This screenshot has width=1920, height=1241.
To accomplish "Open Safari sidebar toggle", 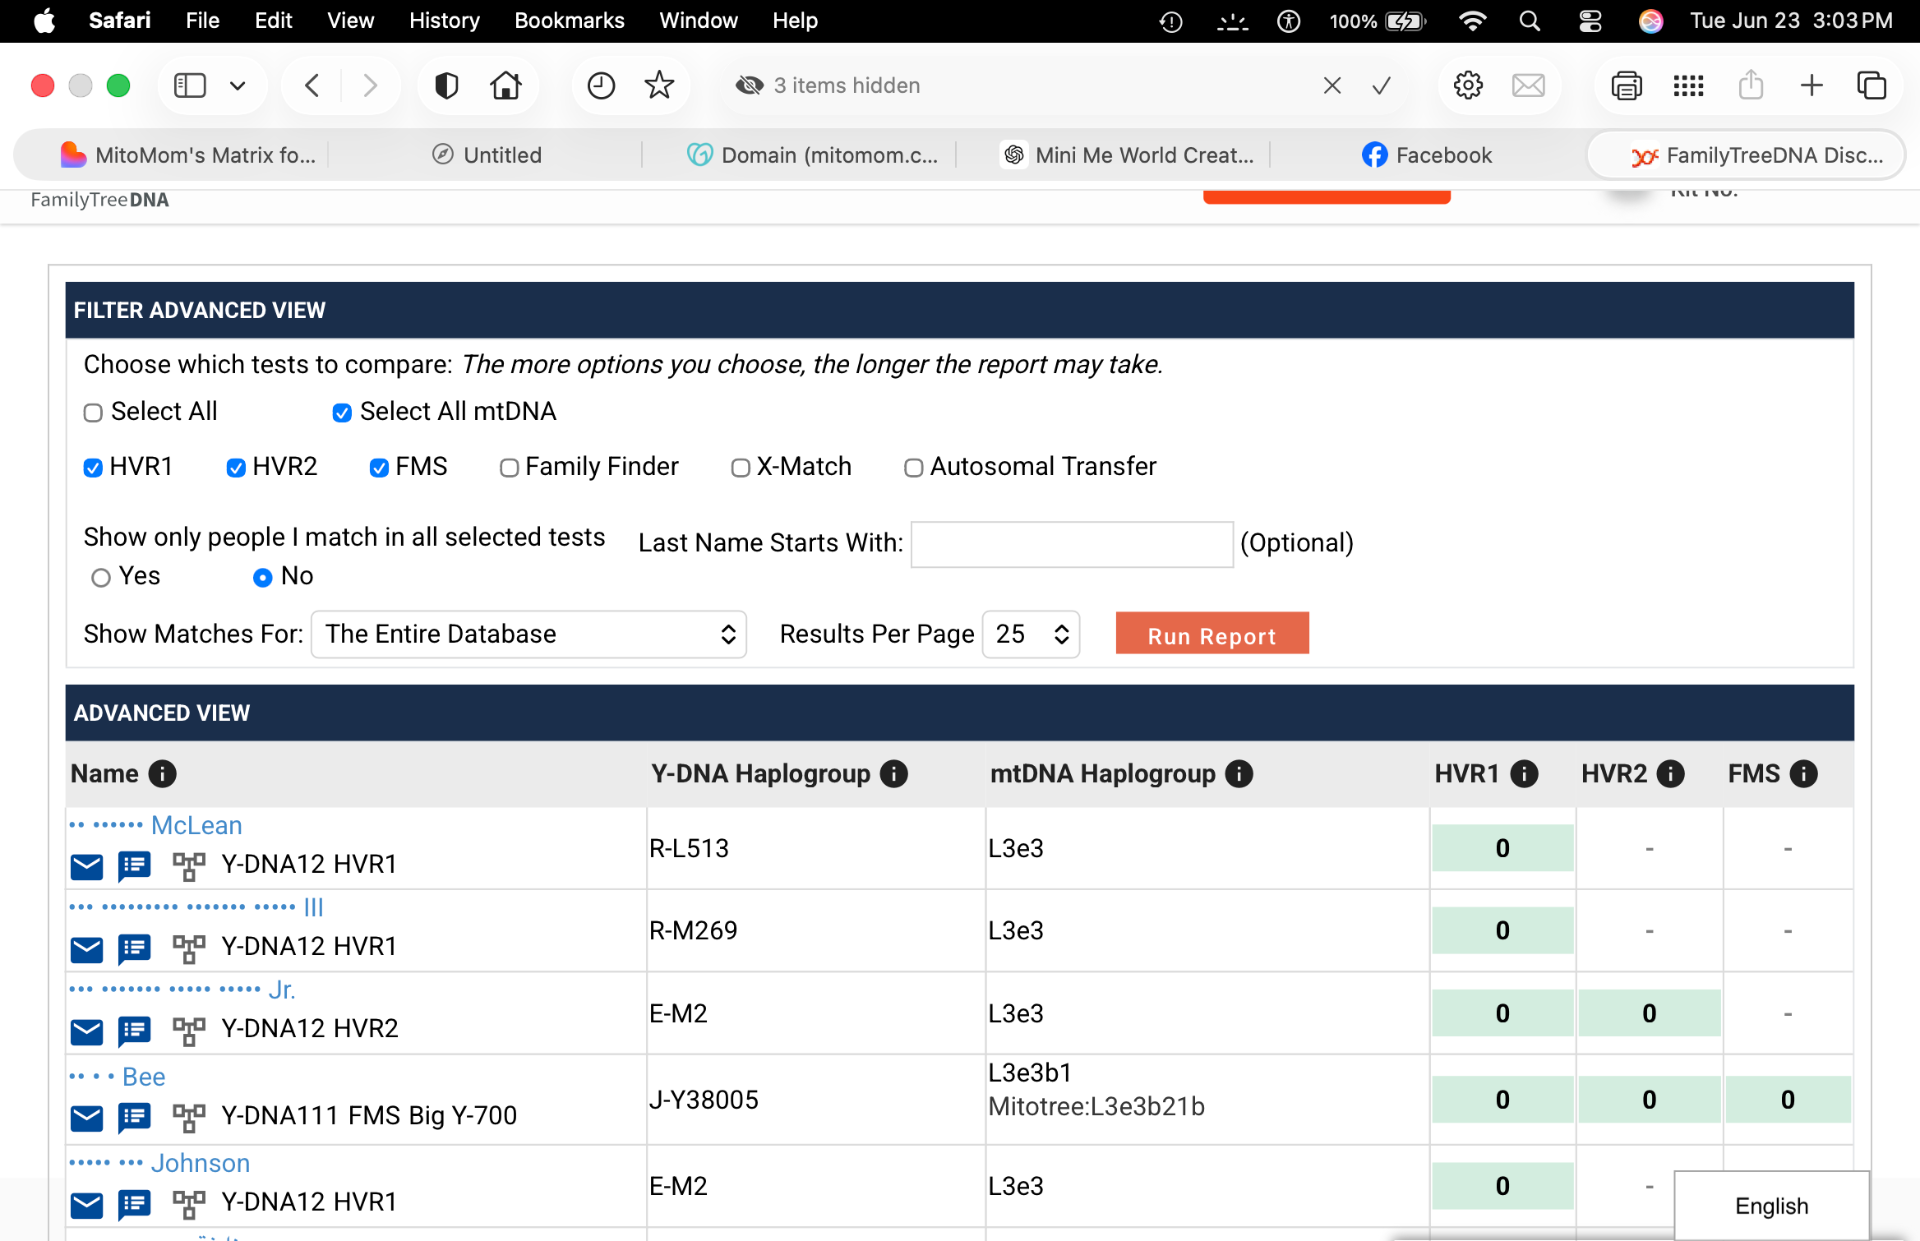I will (189, 86).
